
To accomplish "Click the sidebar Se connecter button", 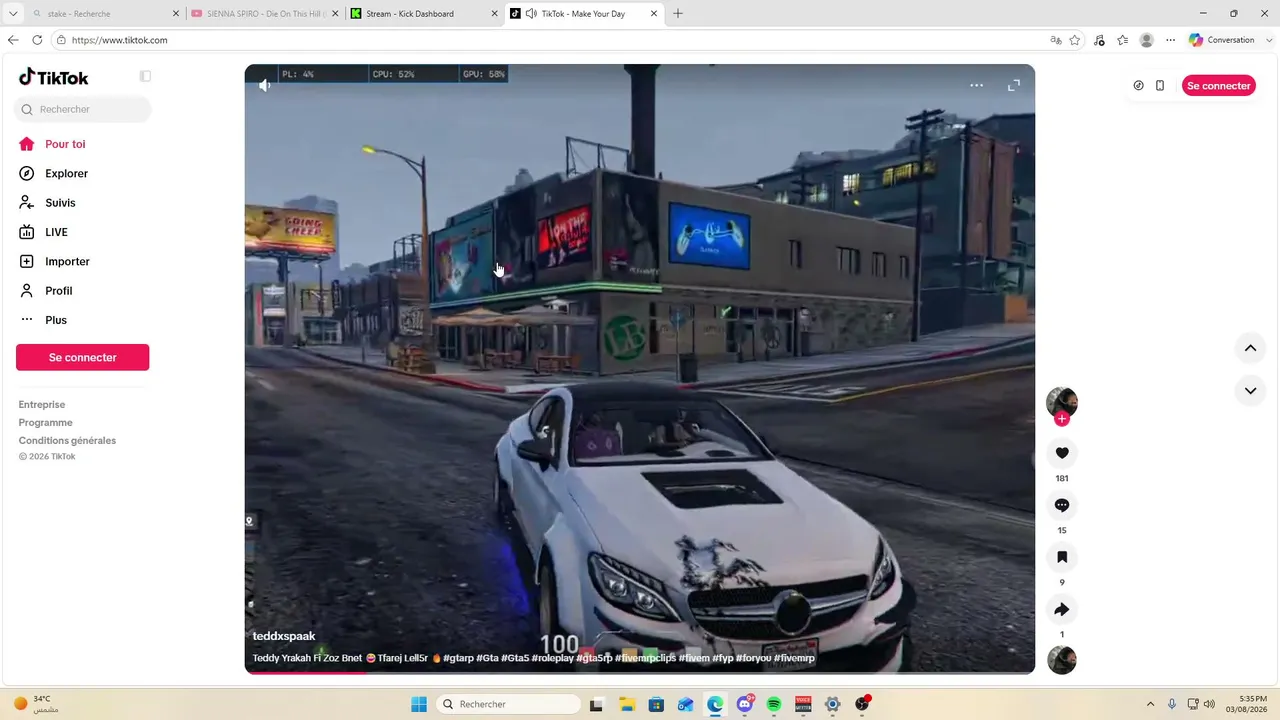I will (x=83, y=357).
